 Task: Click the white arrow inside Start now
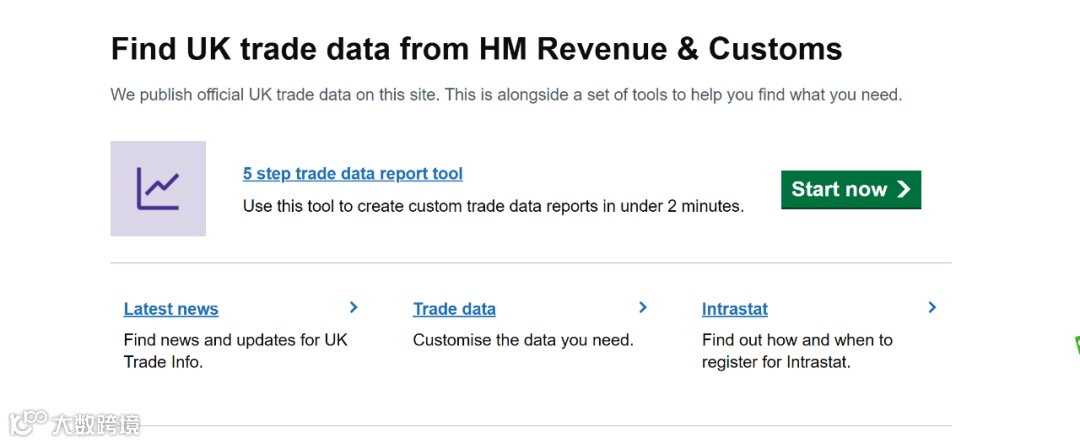[x=904, y=189]
